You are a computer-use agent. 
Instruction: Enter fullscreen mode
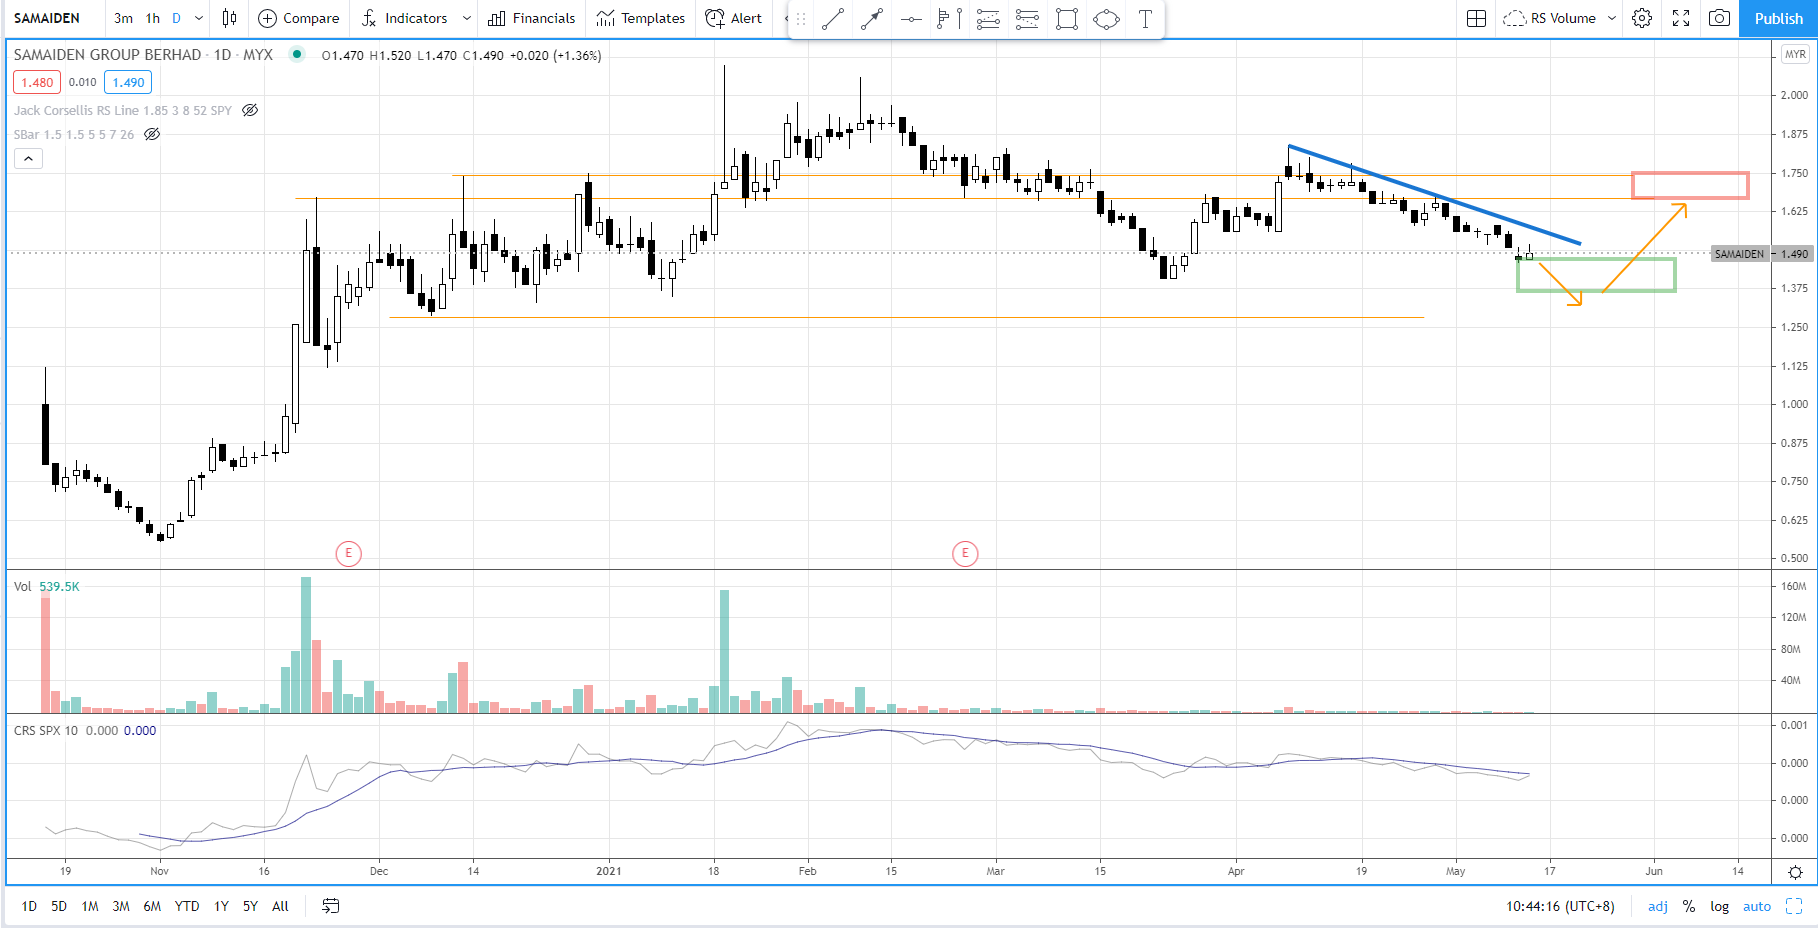tap(1681, 18)
